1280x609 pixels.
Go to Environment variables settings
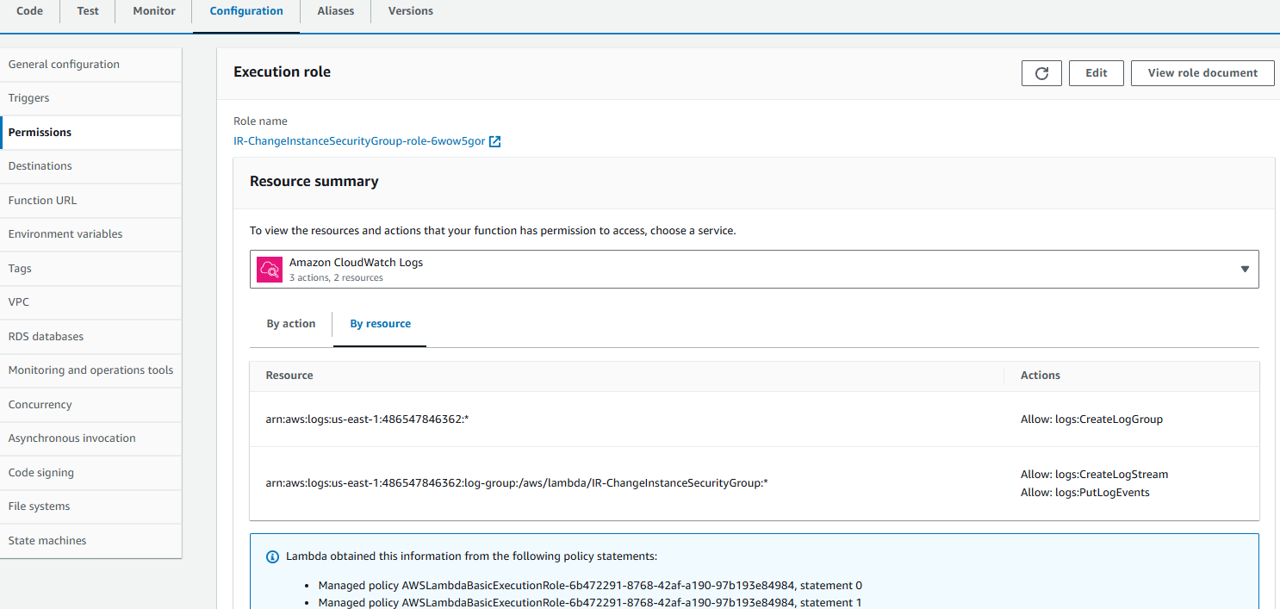65,234
